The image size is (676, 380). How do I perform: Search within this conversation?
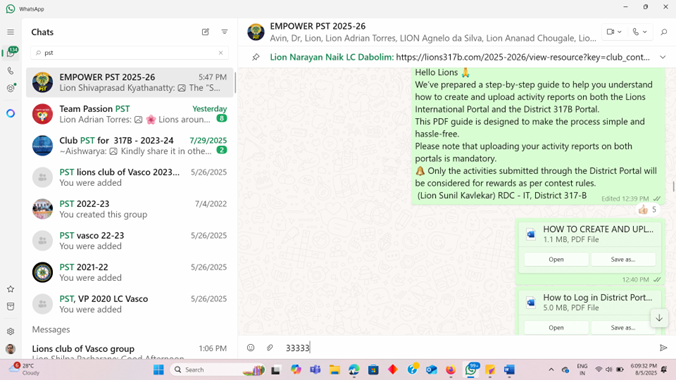[x=663, y=32]
